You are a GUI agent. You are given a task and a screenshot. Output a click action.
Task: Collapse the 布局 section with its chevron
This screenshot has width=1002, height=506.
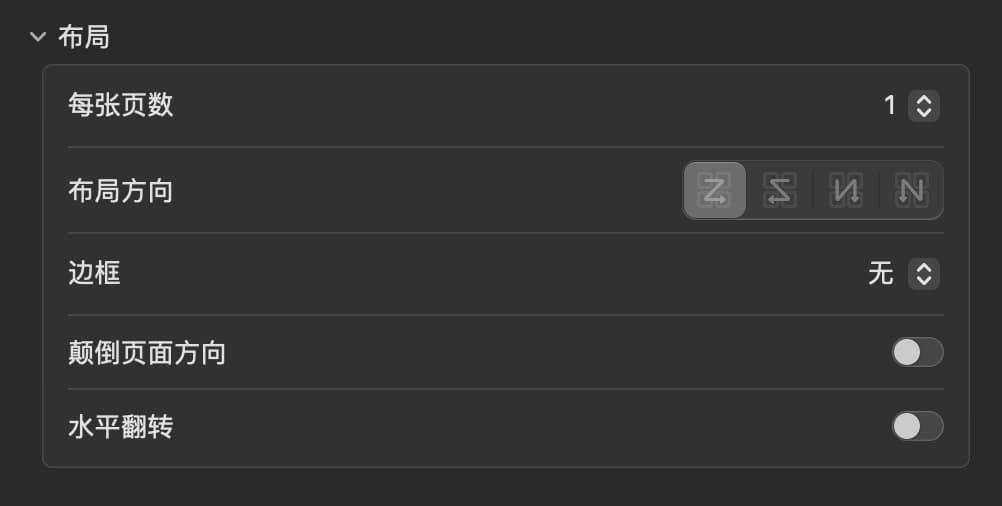[x=38, y=37]
